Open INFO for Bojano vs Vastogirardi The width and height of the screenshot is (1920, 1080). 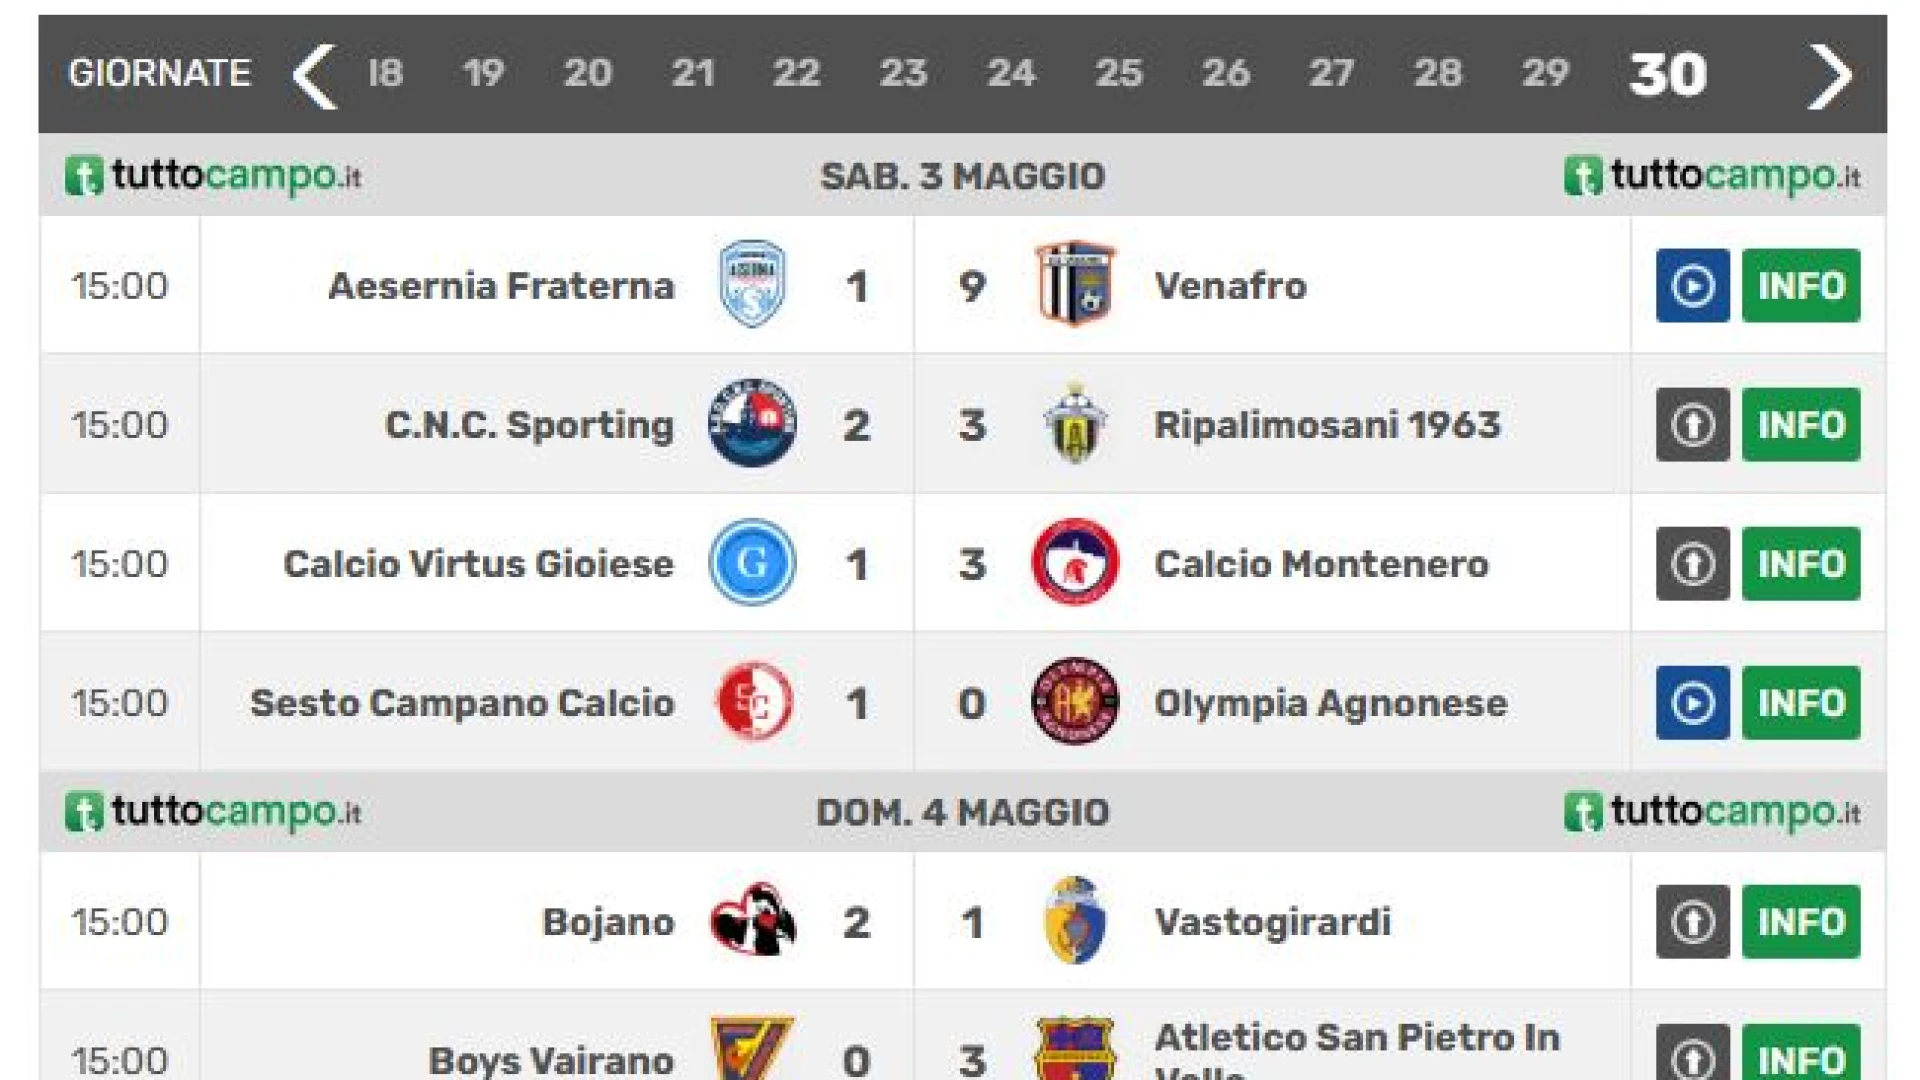click(1801, 922)
